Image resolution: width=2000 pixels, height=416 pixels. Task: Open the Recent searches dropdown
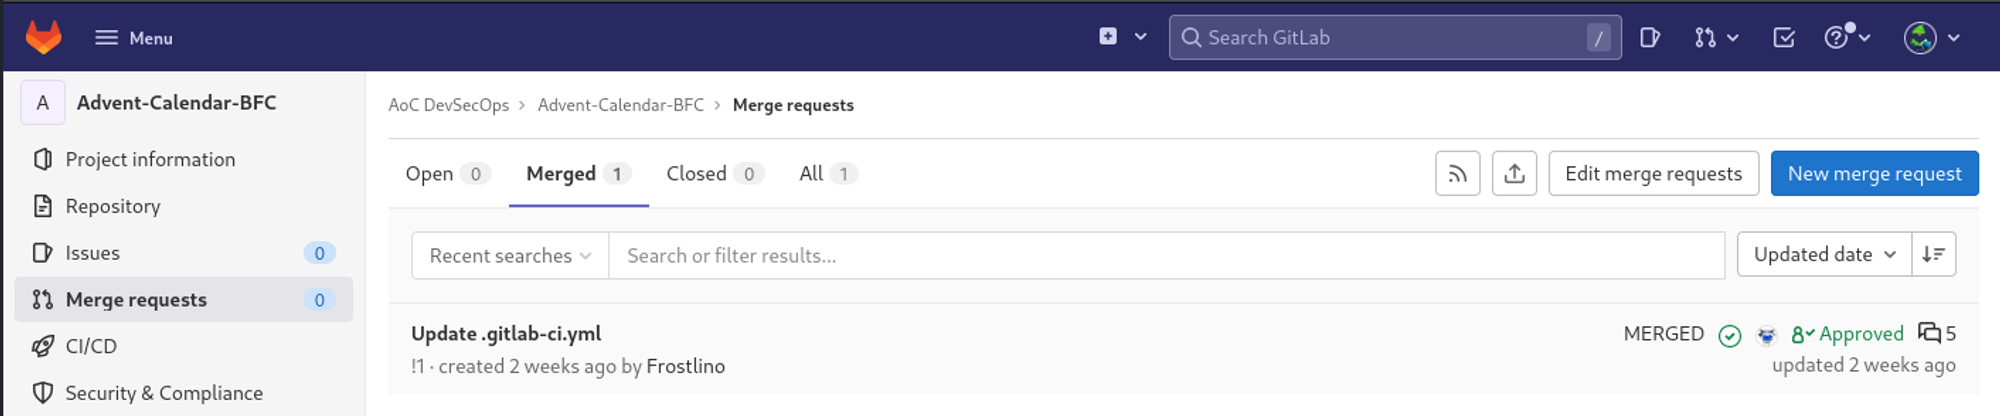tap(510, 255)
